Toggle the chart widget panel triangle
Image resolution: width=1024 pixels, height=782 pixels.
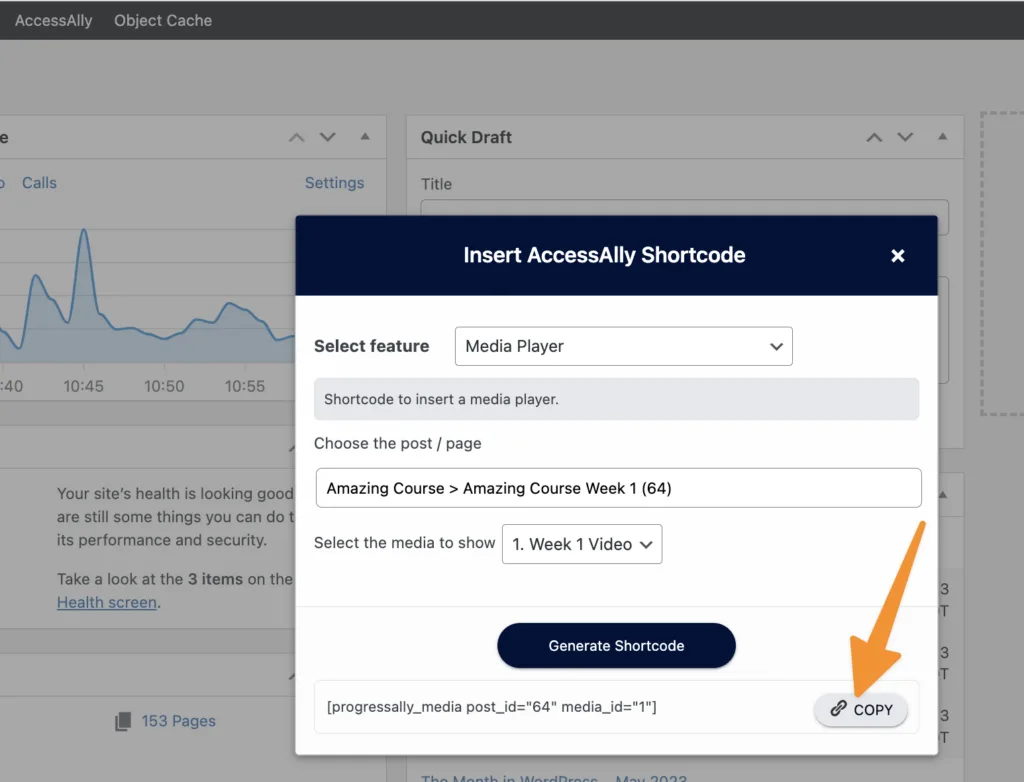click(x=364, y=137)
